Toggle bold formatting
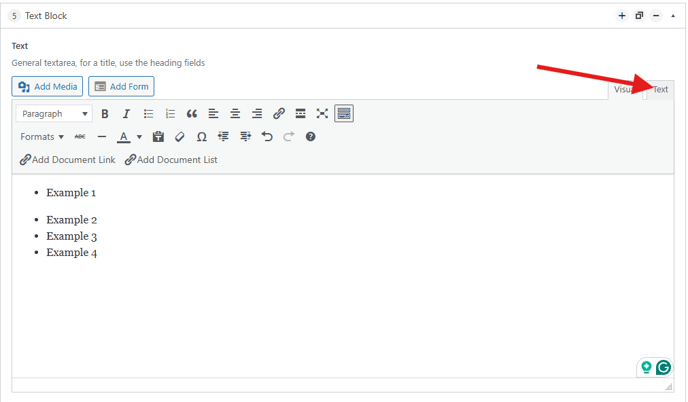The image size is (688, 402). (104, 114)
